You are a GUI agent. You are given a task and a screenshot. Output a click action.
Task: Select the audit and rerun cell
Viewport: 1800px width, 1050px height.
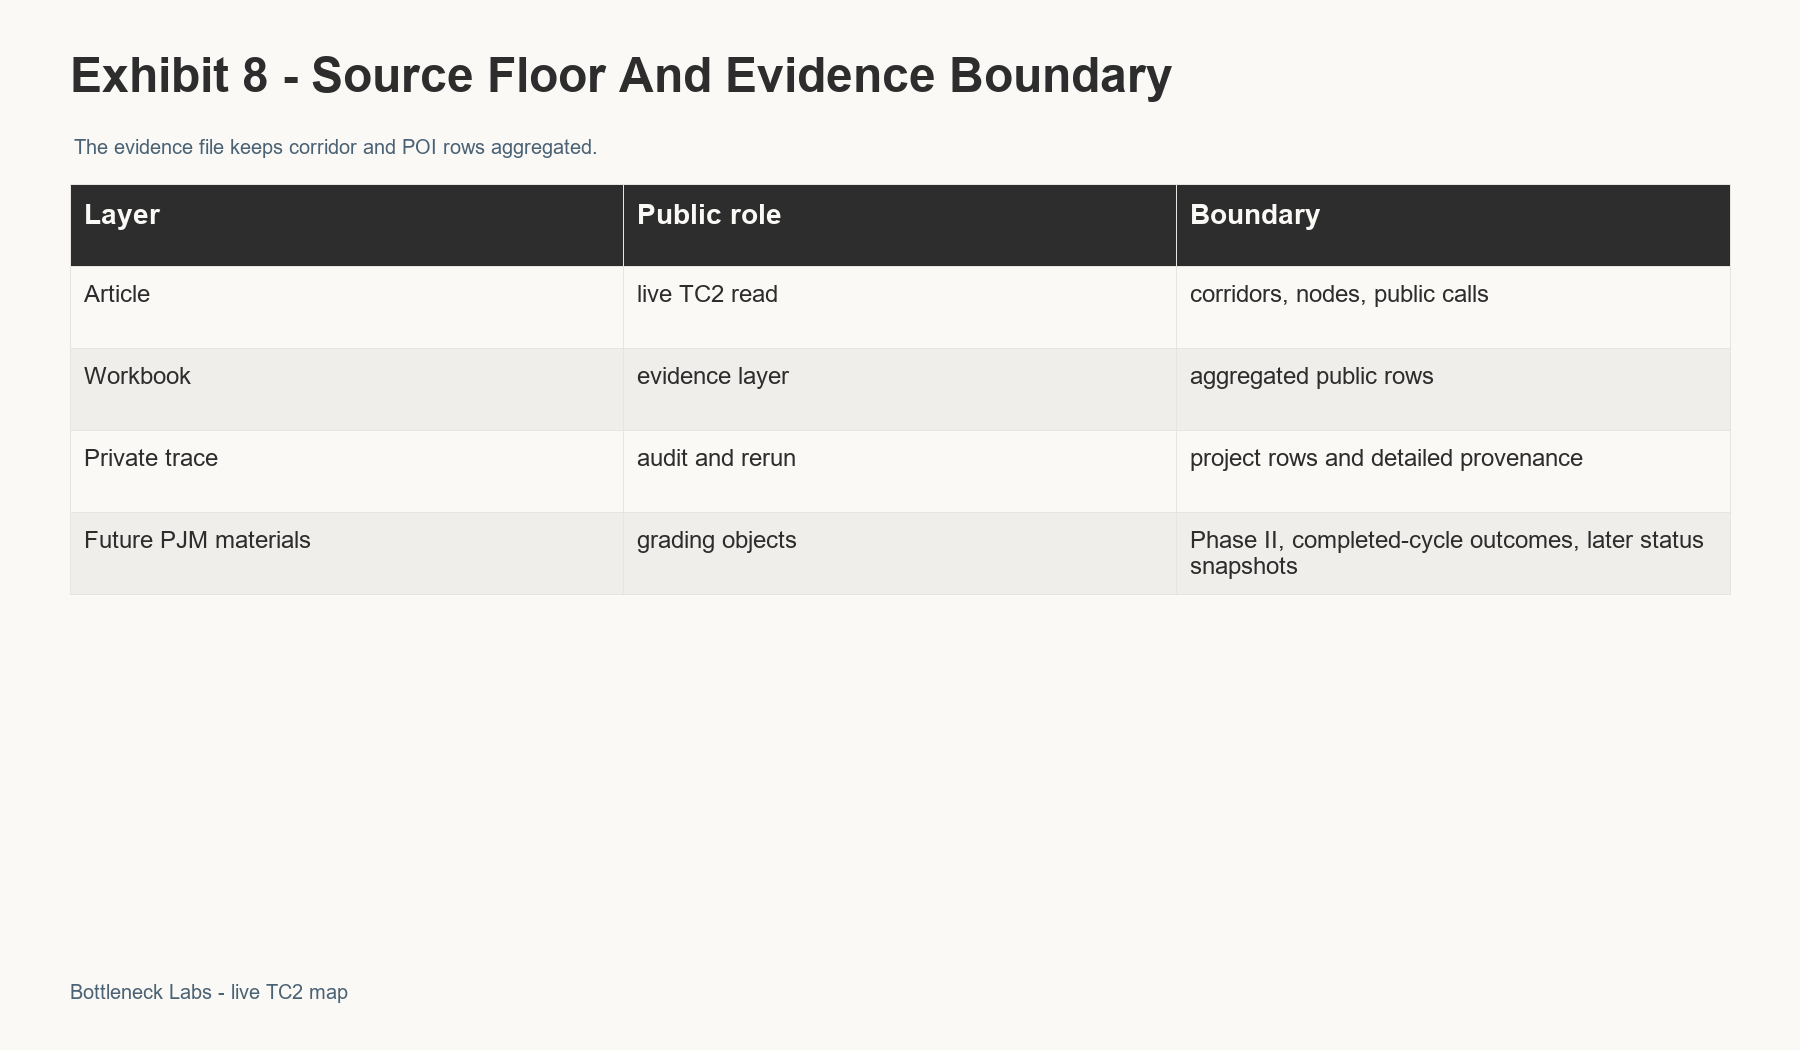click(x=899, y=471)
